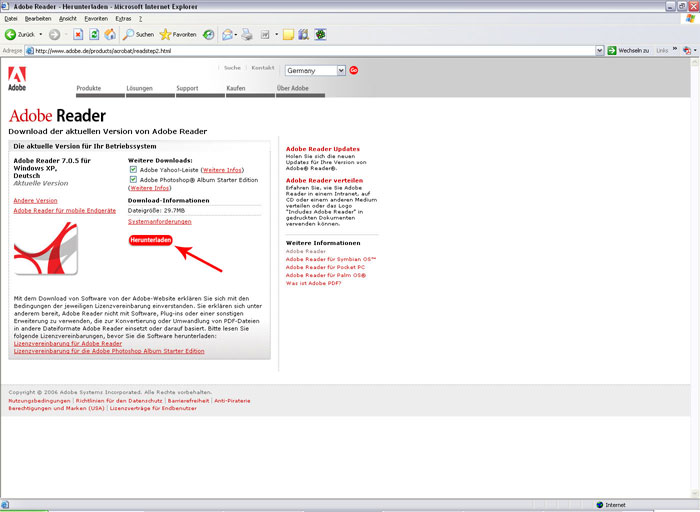Open the Kaufen navigation tab
700x512 pixels.
(236, 88)
